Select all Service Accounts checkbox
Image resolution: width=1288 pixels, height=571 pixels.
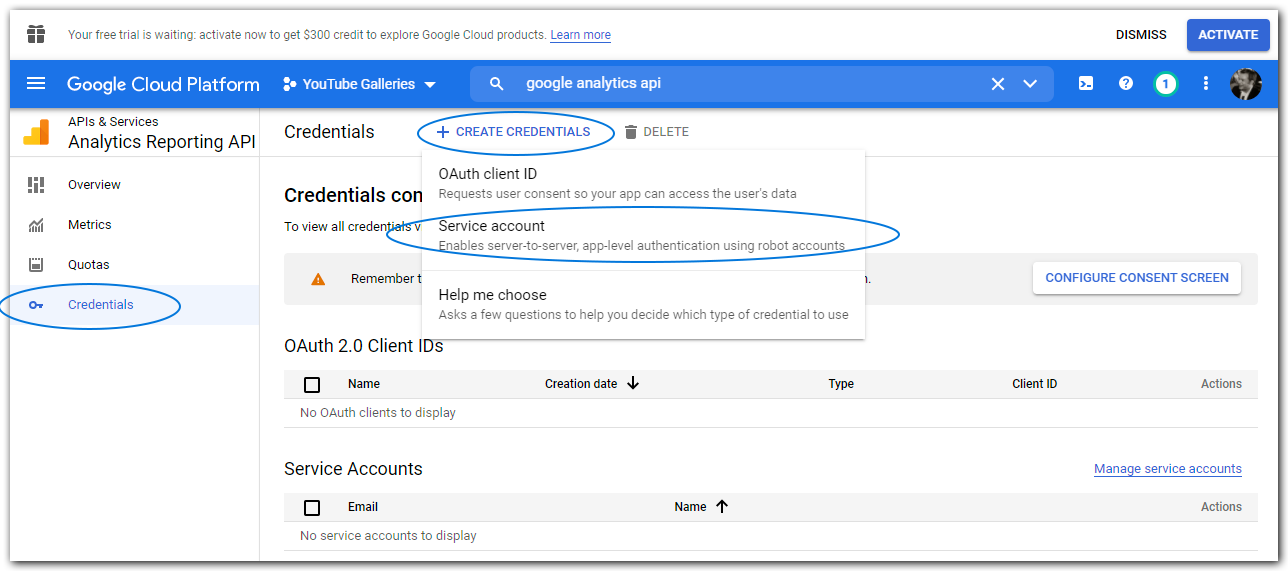(x=312, y=507)
